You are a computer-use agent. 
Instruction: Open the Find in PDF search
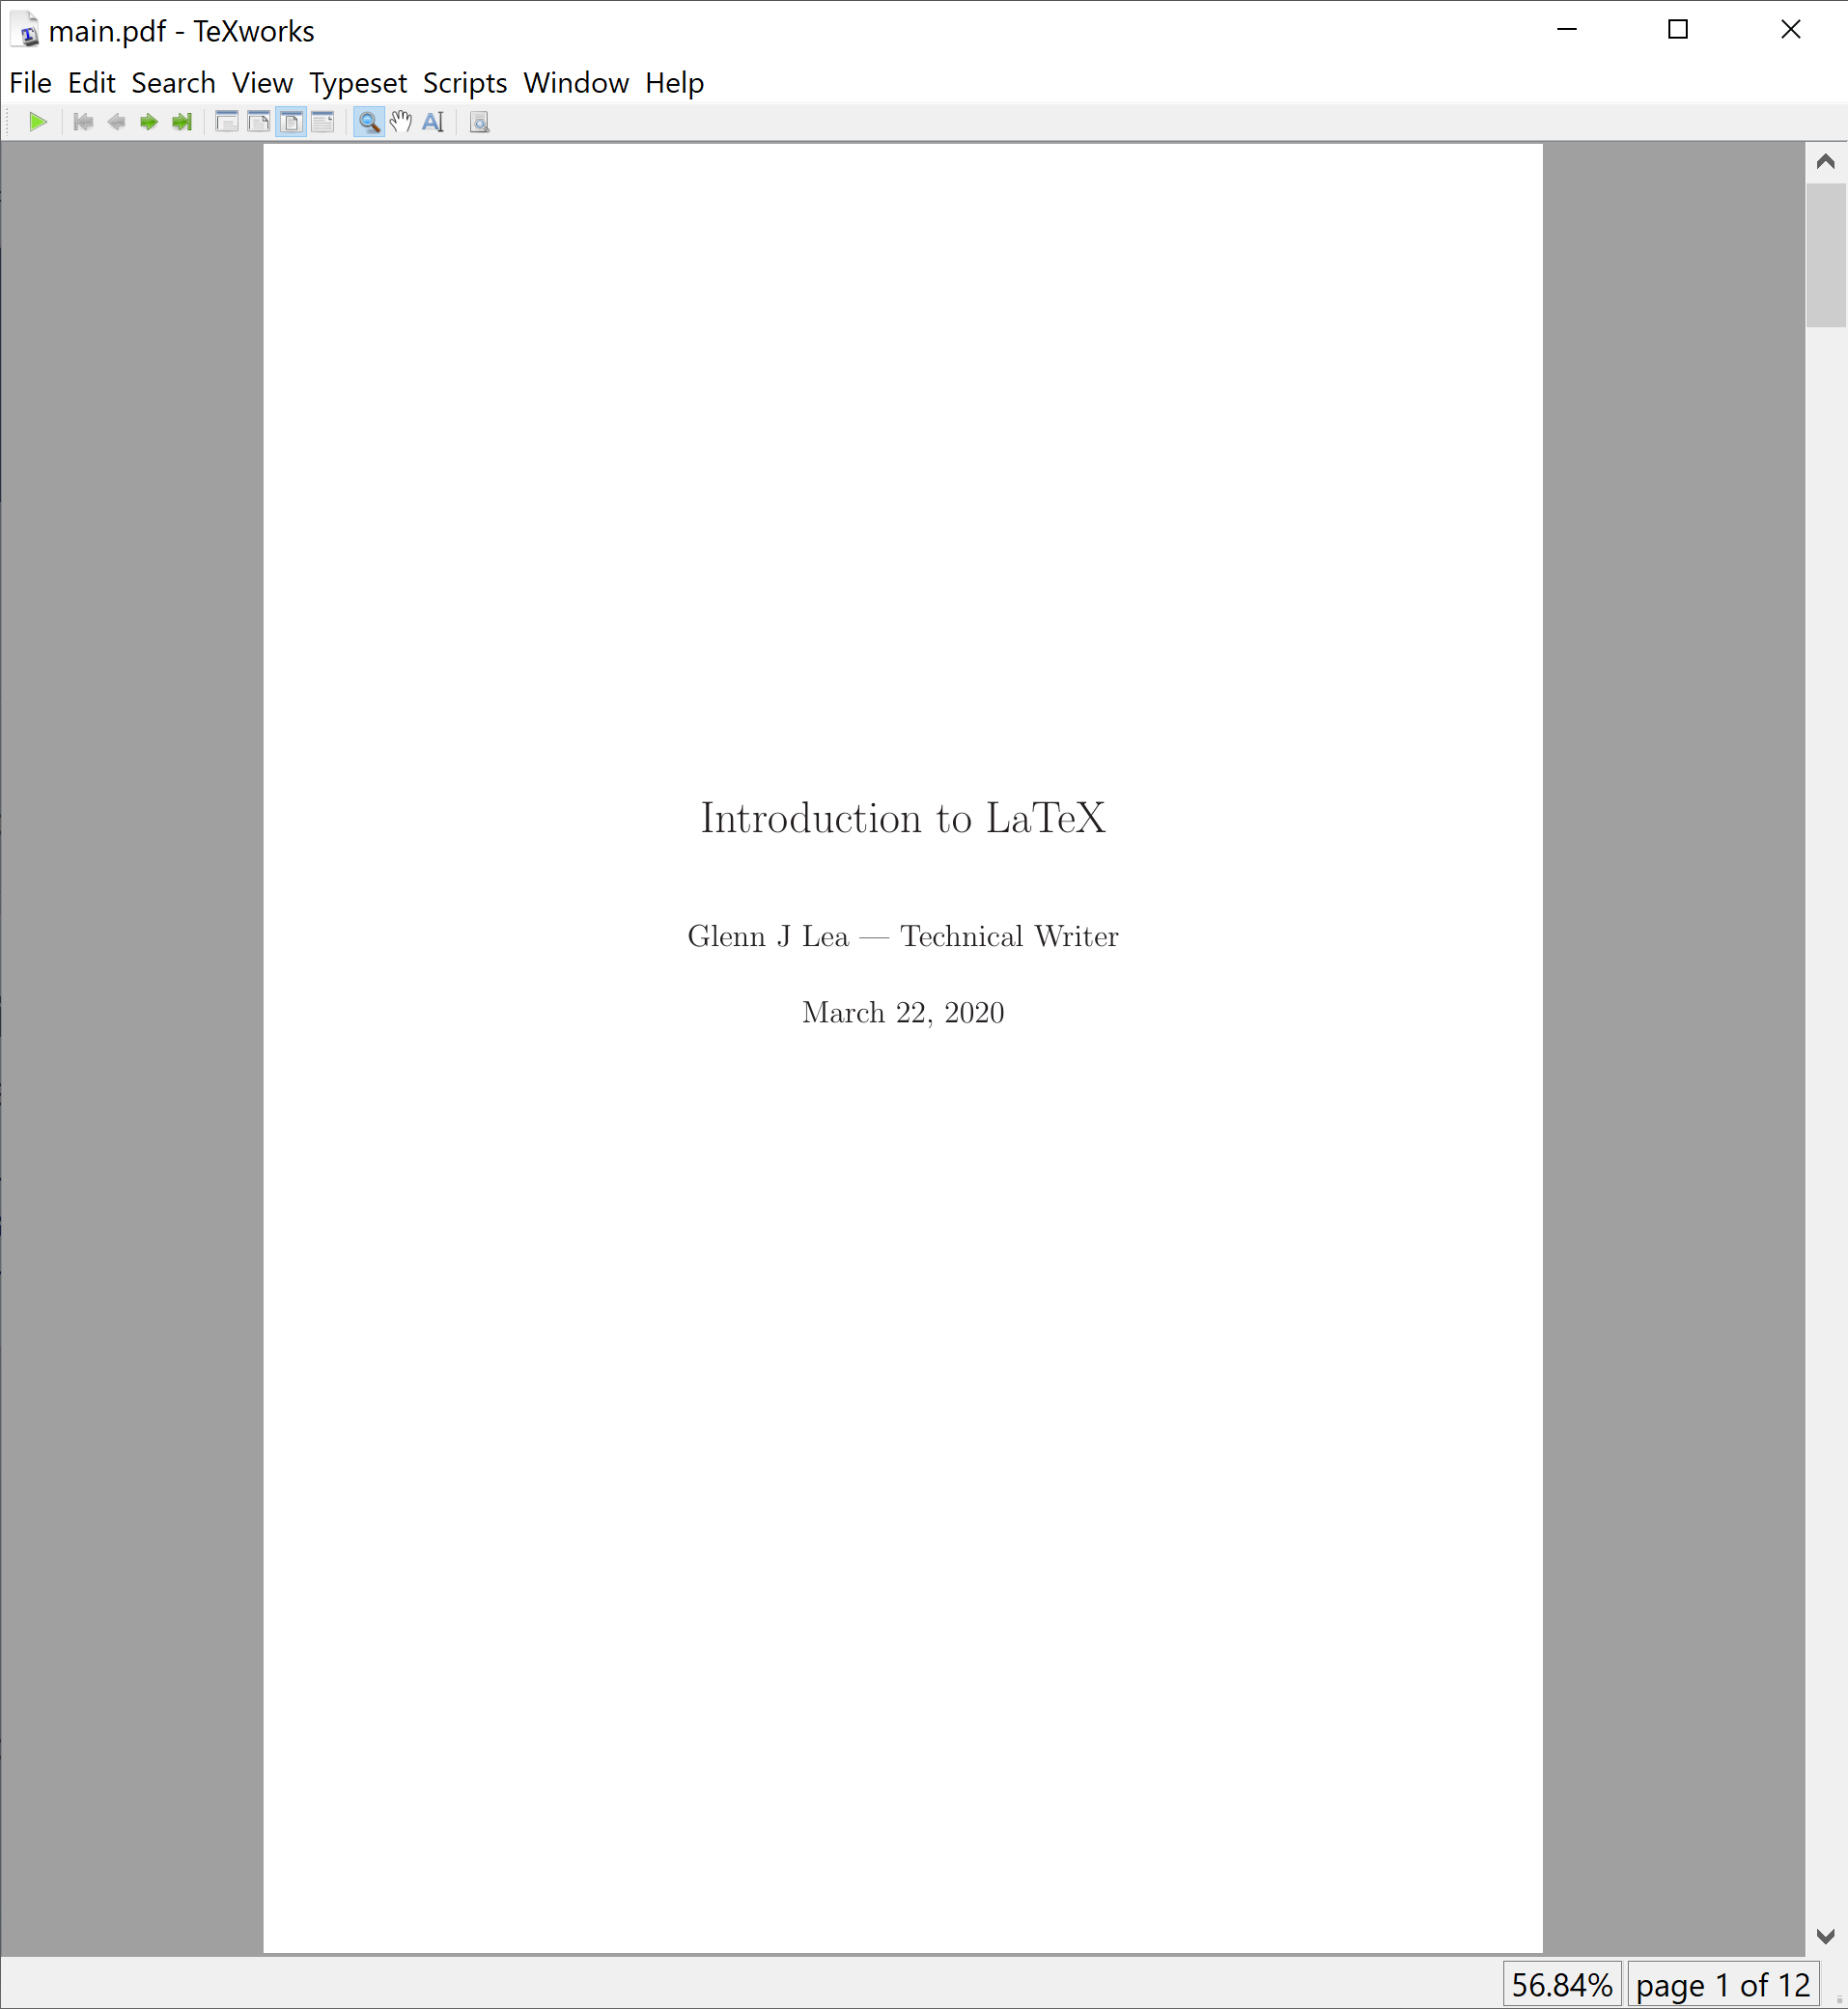click(x=480, y=122)
